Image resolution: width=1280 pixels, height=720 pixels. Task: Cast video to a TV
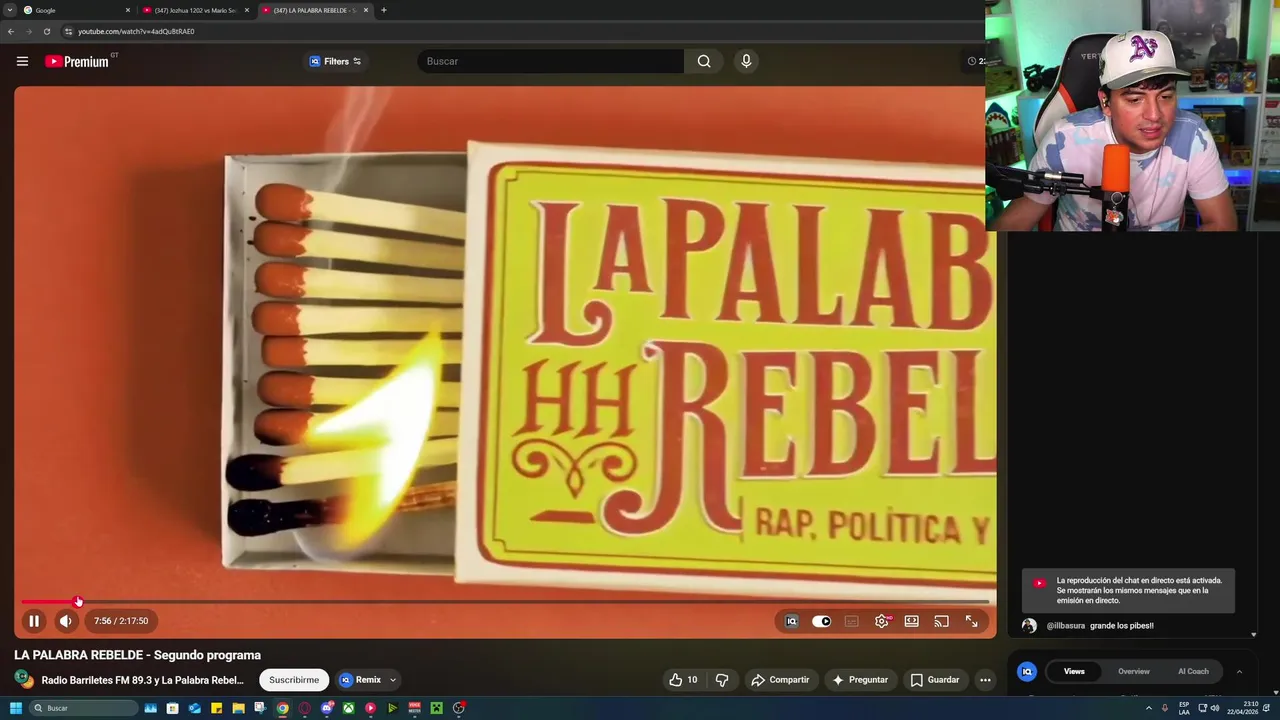pyautogui.click(x=941, y=621)
